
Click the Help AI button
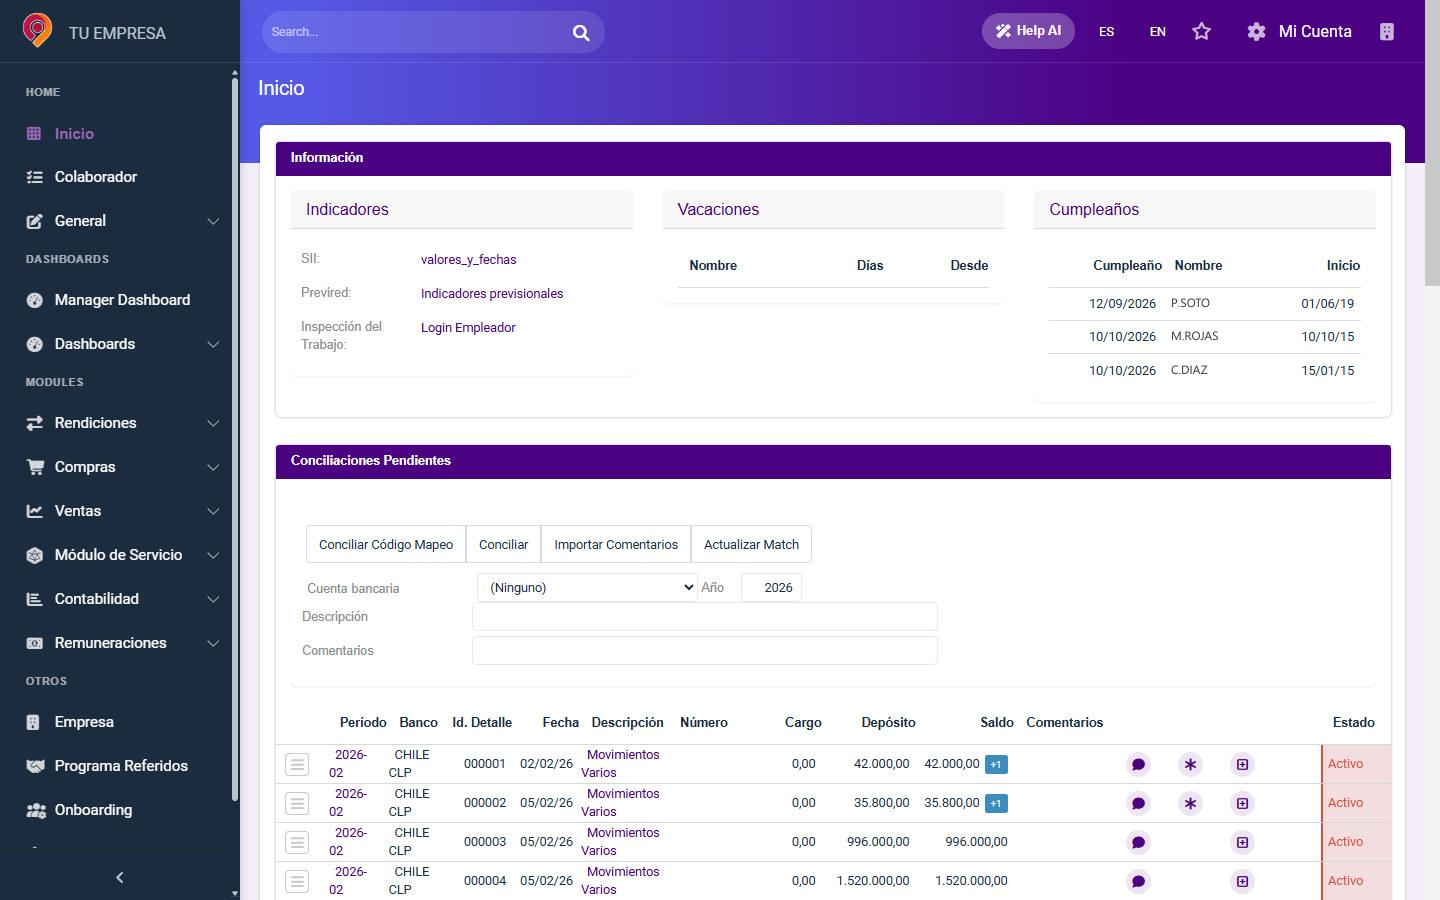[x=1028, y=31]
